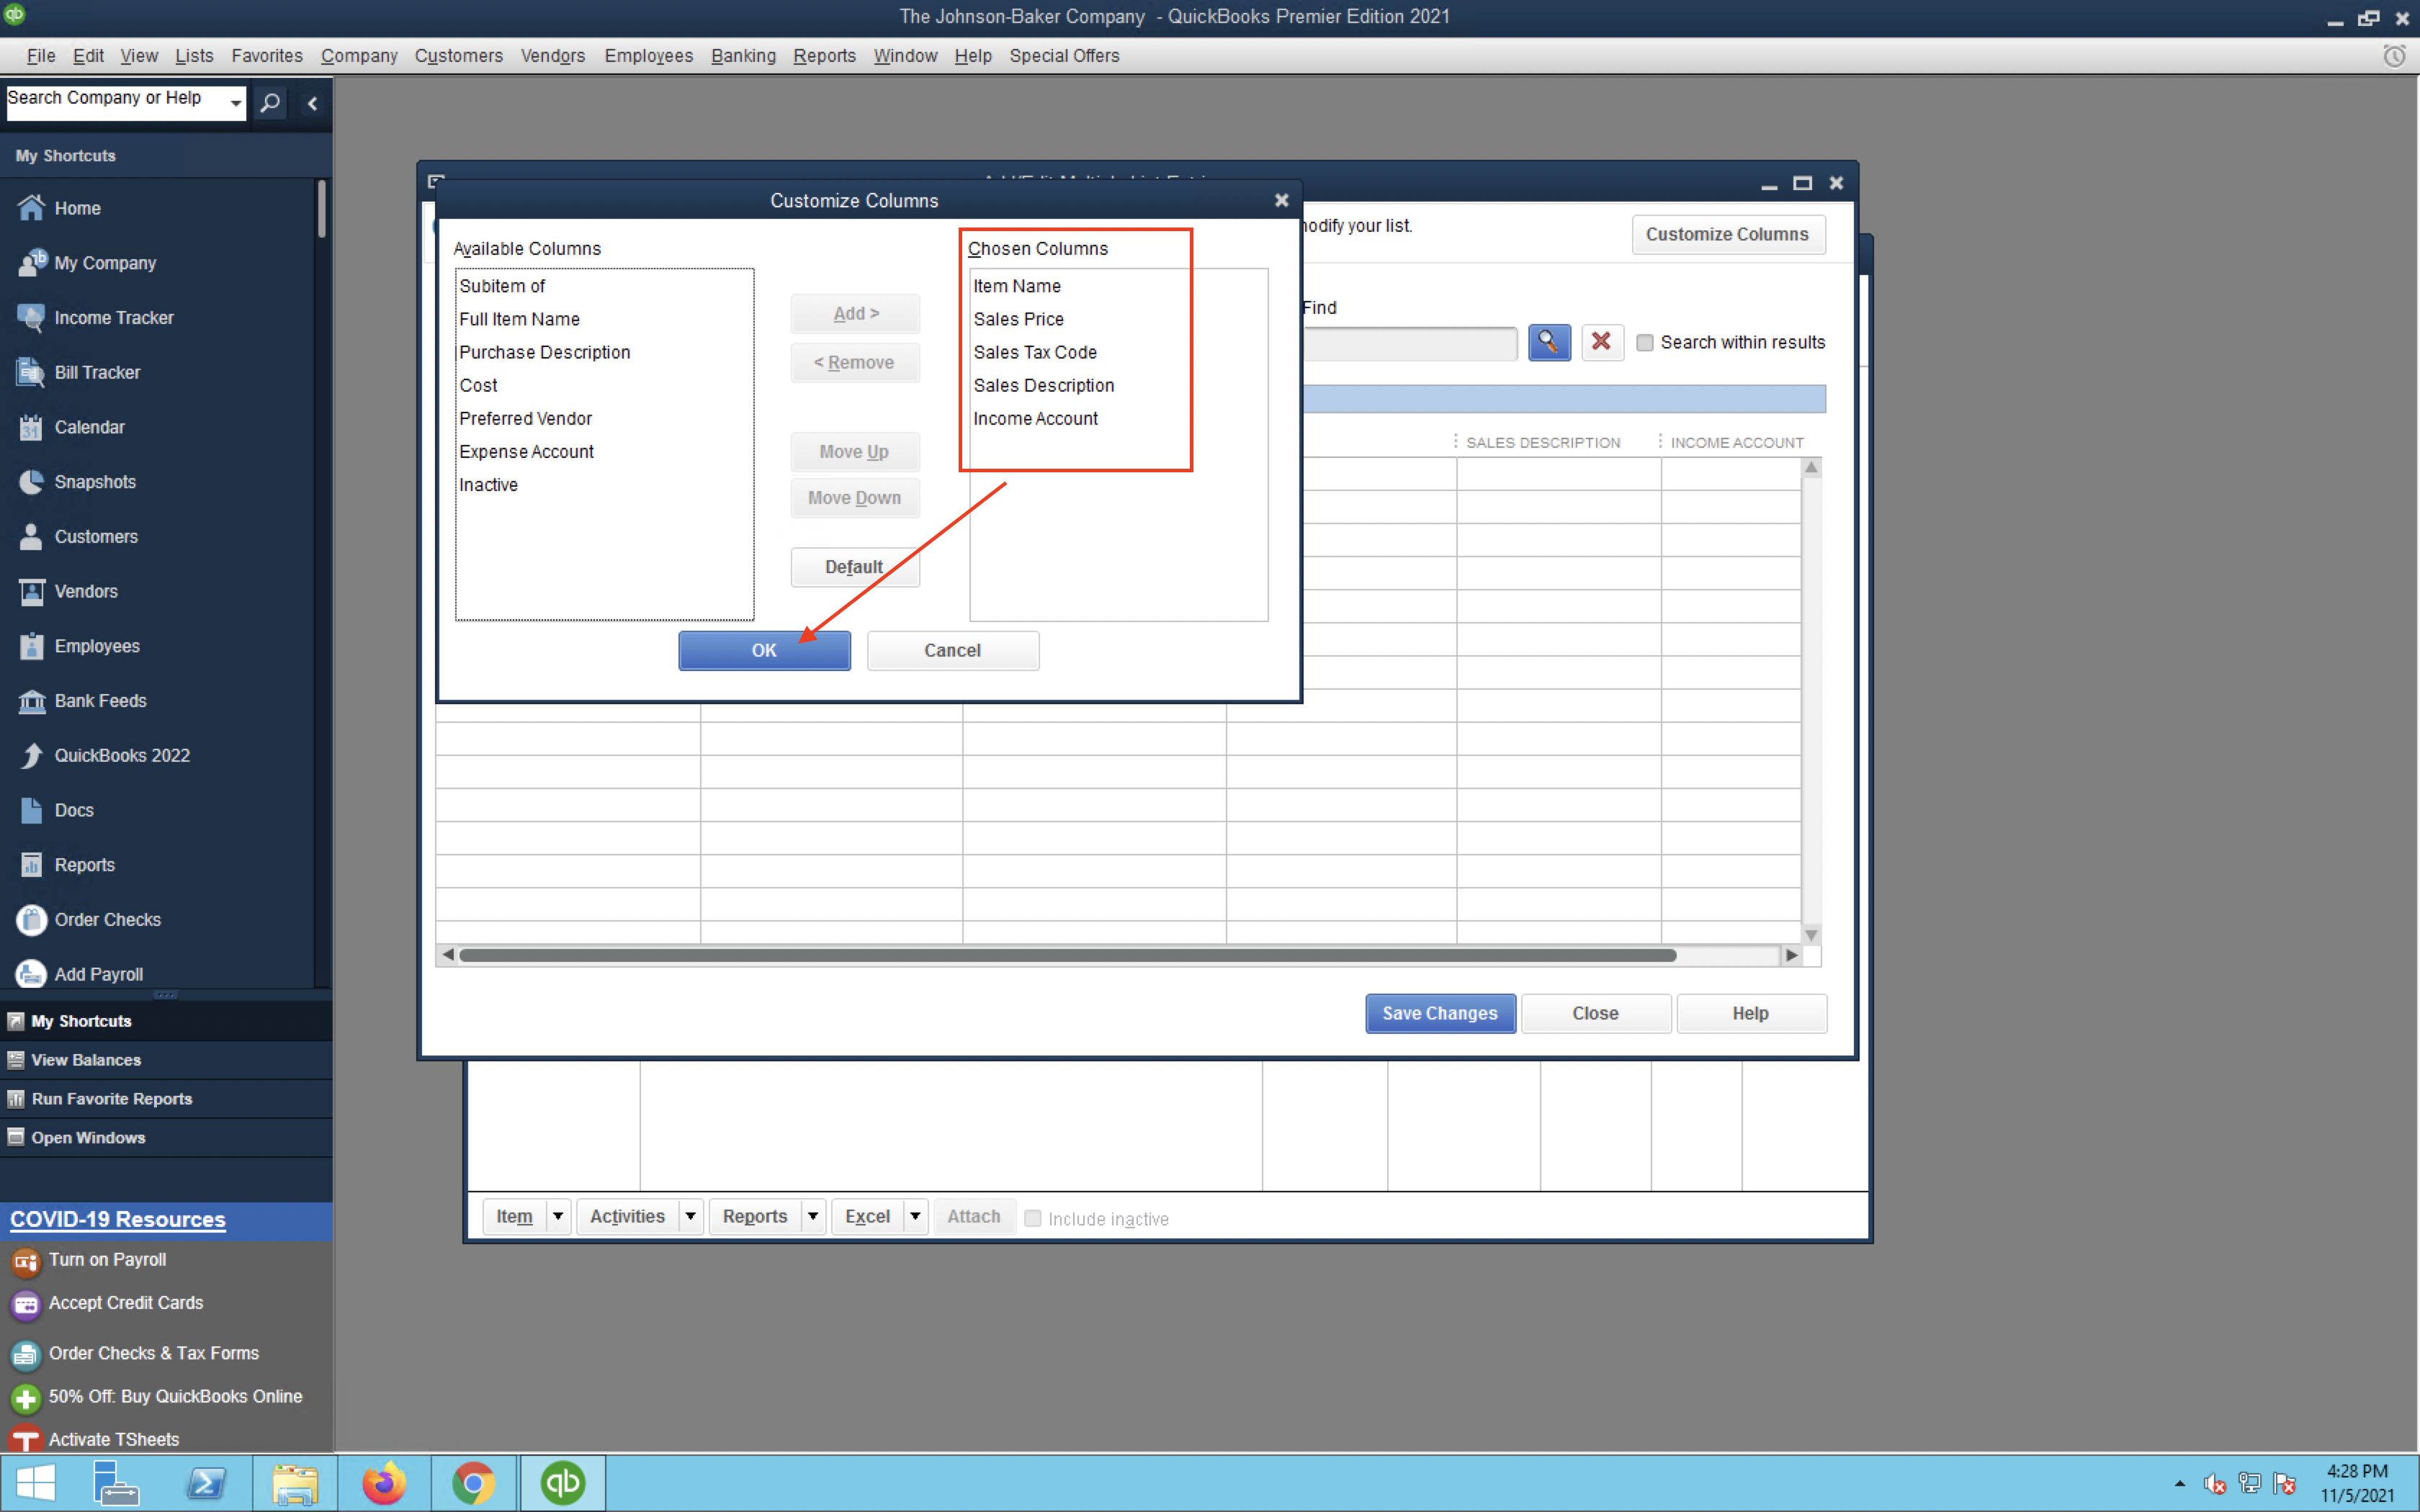Select Preferred Vendor in Available Columns
The image size is (2420, 1512).
point(526,419)
